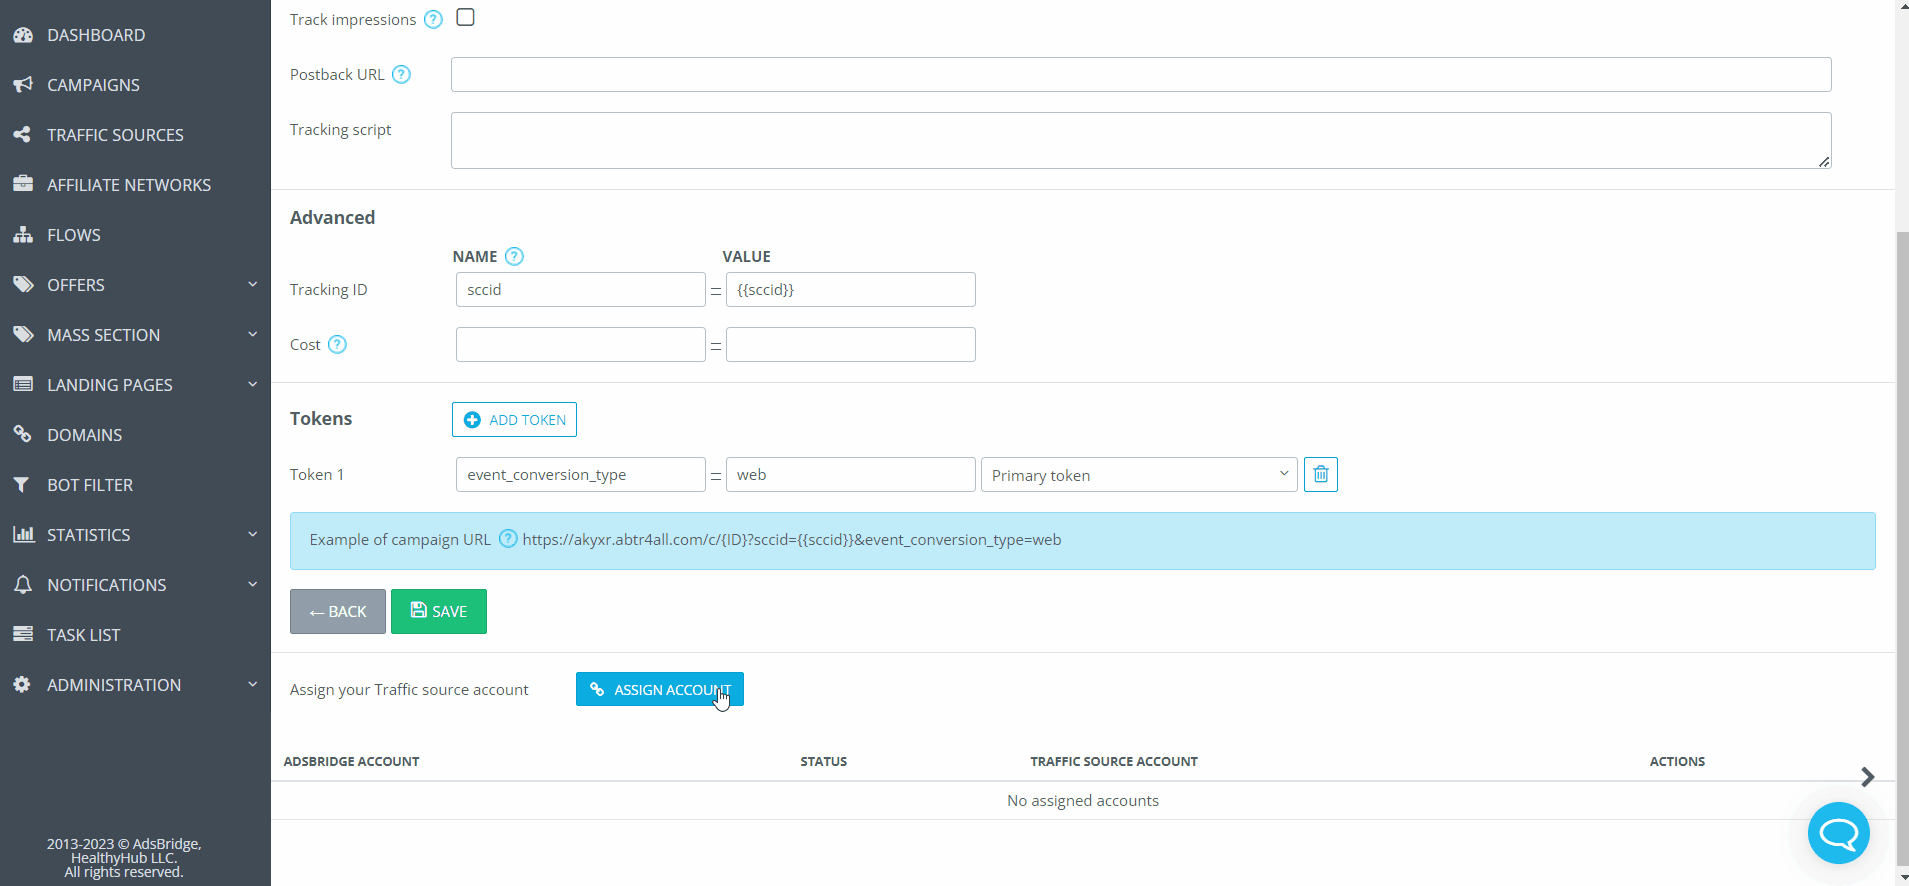Click the right arrow beside accounts table
The width and height of the screenshot is (1909, 886).
coord(1867,777)
